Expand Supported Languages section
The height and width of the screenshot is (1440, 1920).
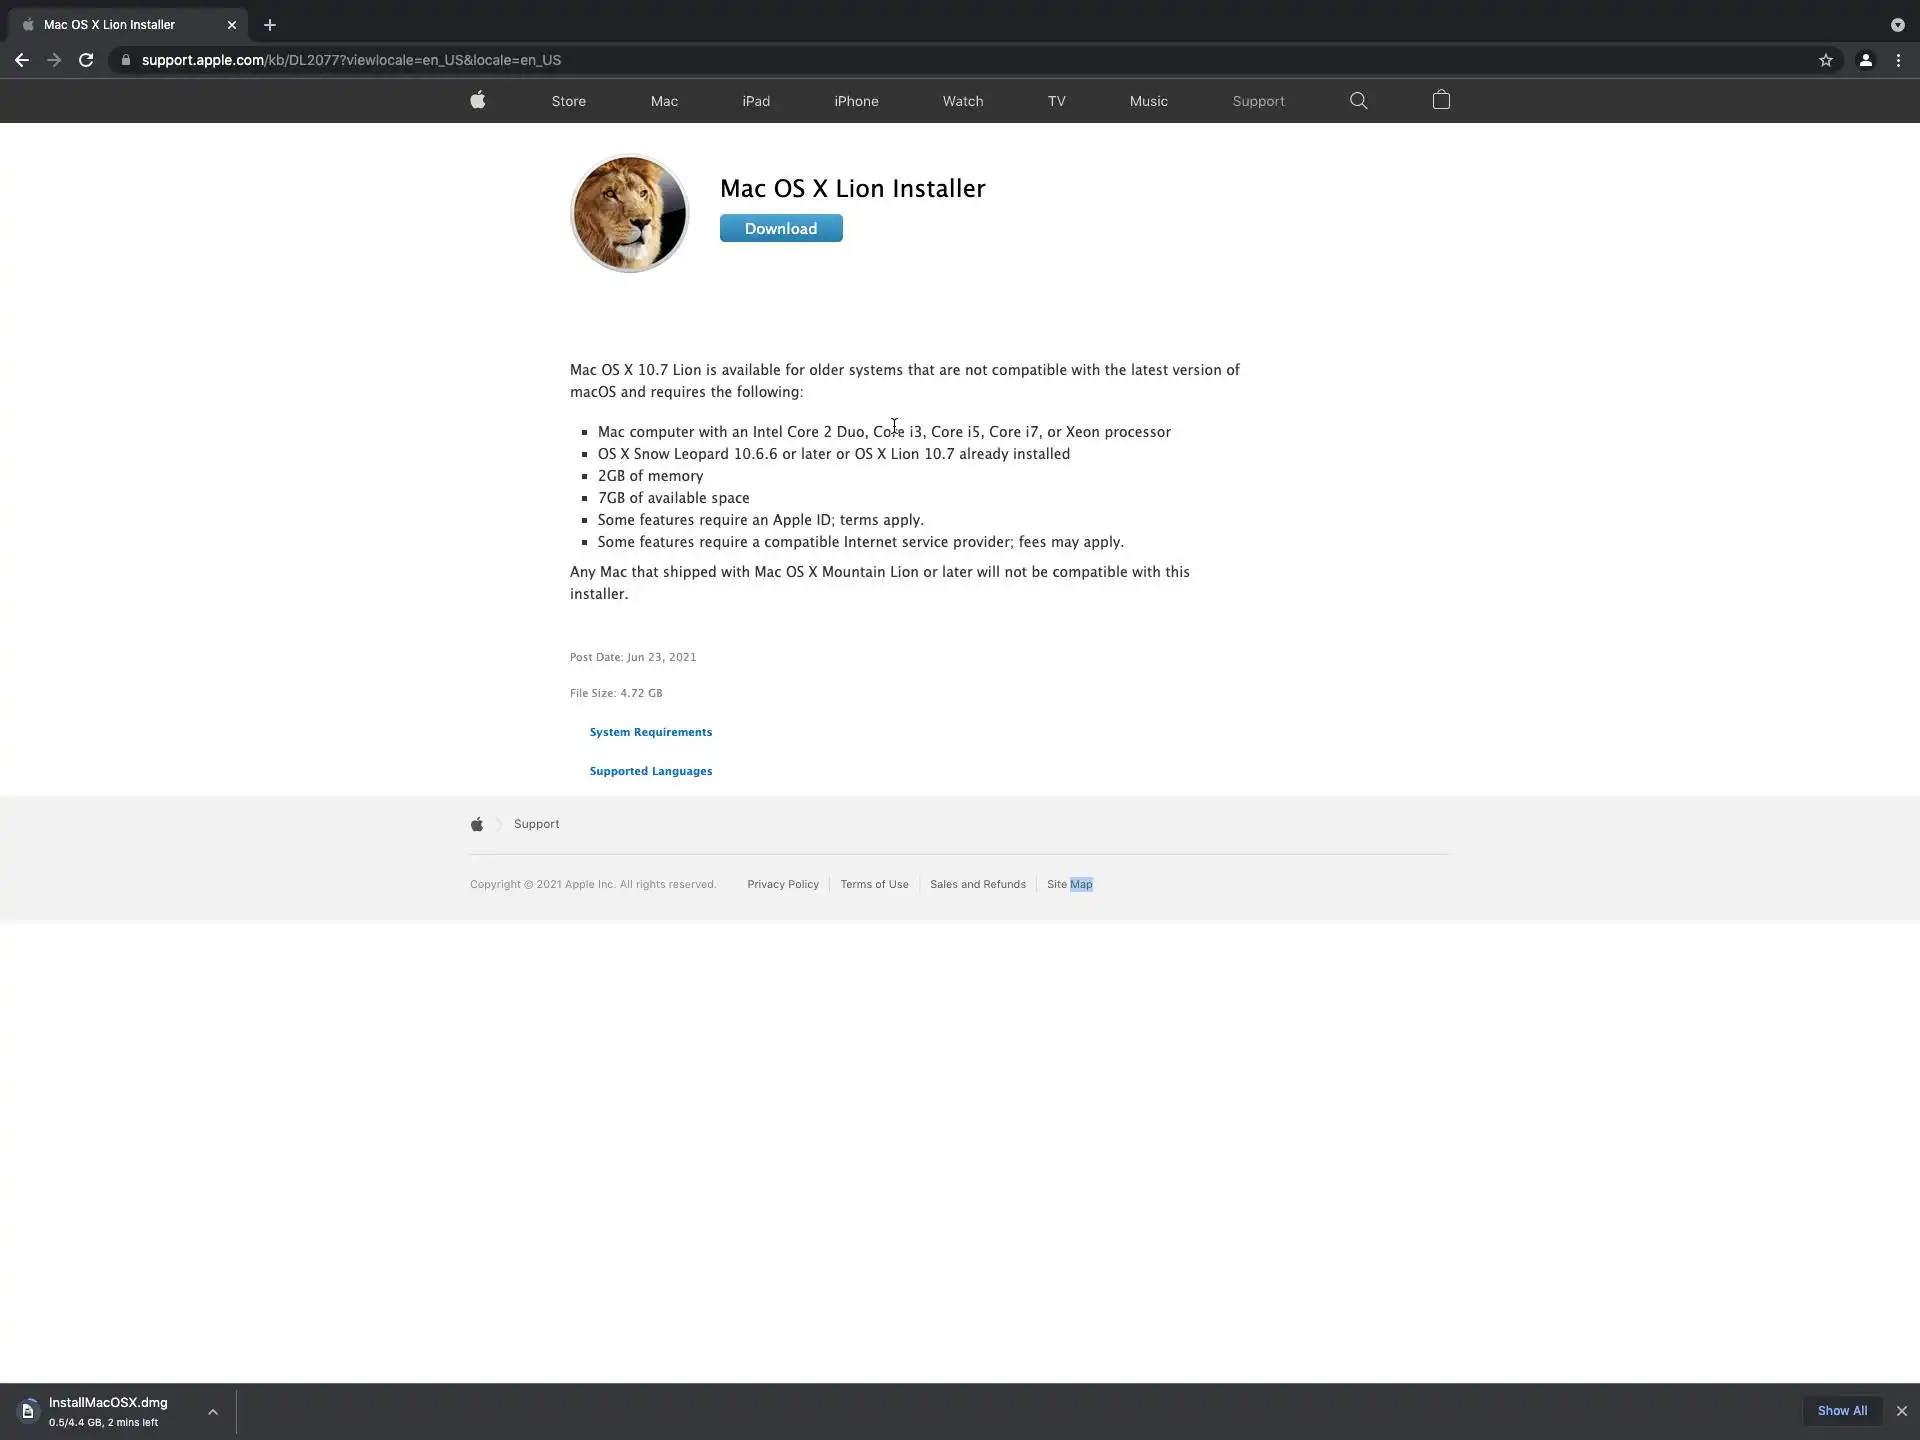650,771
